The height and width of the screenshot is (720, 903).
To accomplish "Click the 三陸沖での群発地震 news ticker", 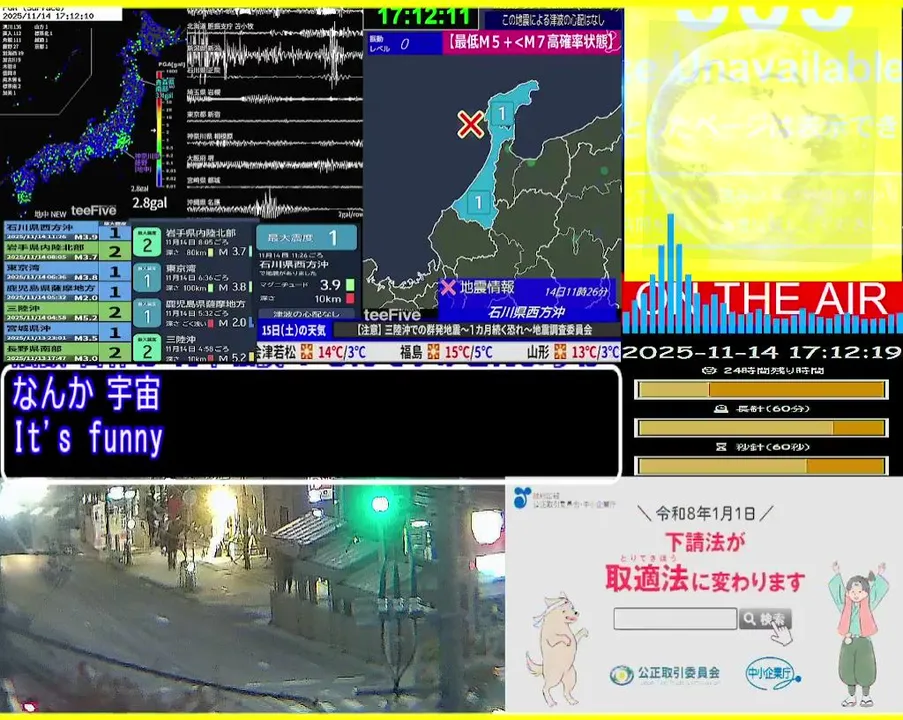I will tap(475, 330).
